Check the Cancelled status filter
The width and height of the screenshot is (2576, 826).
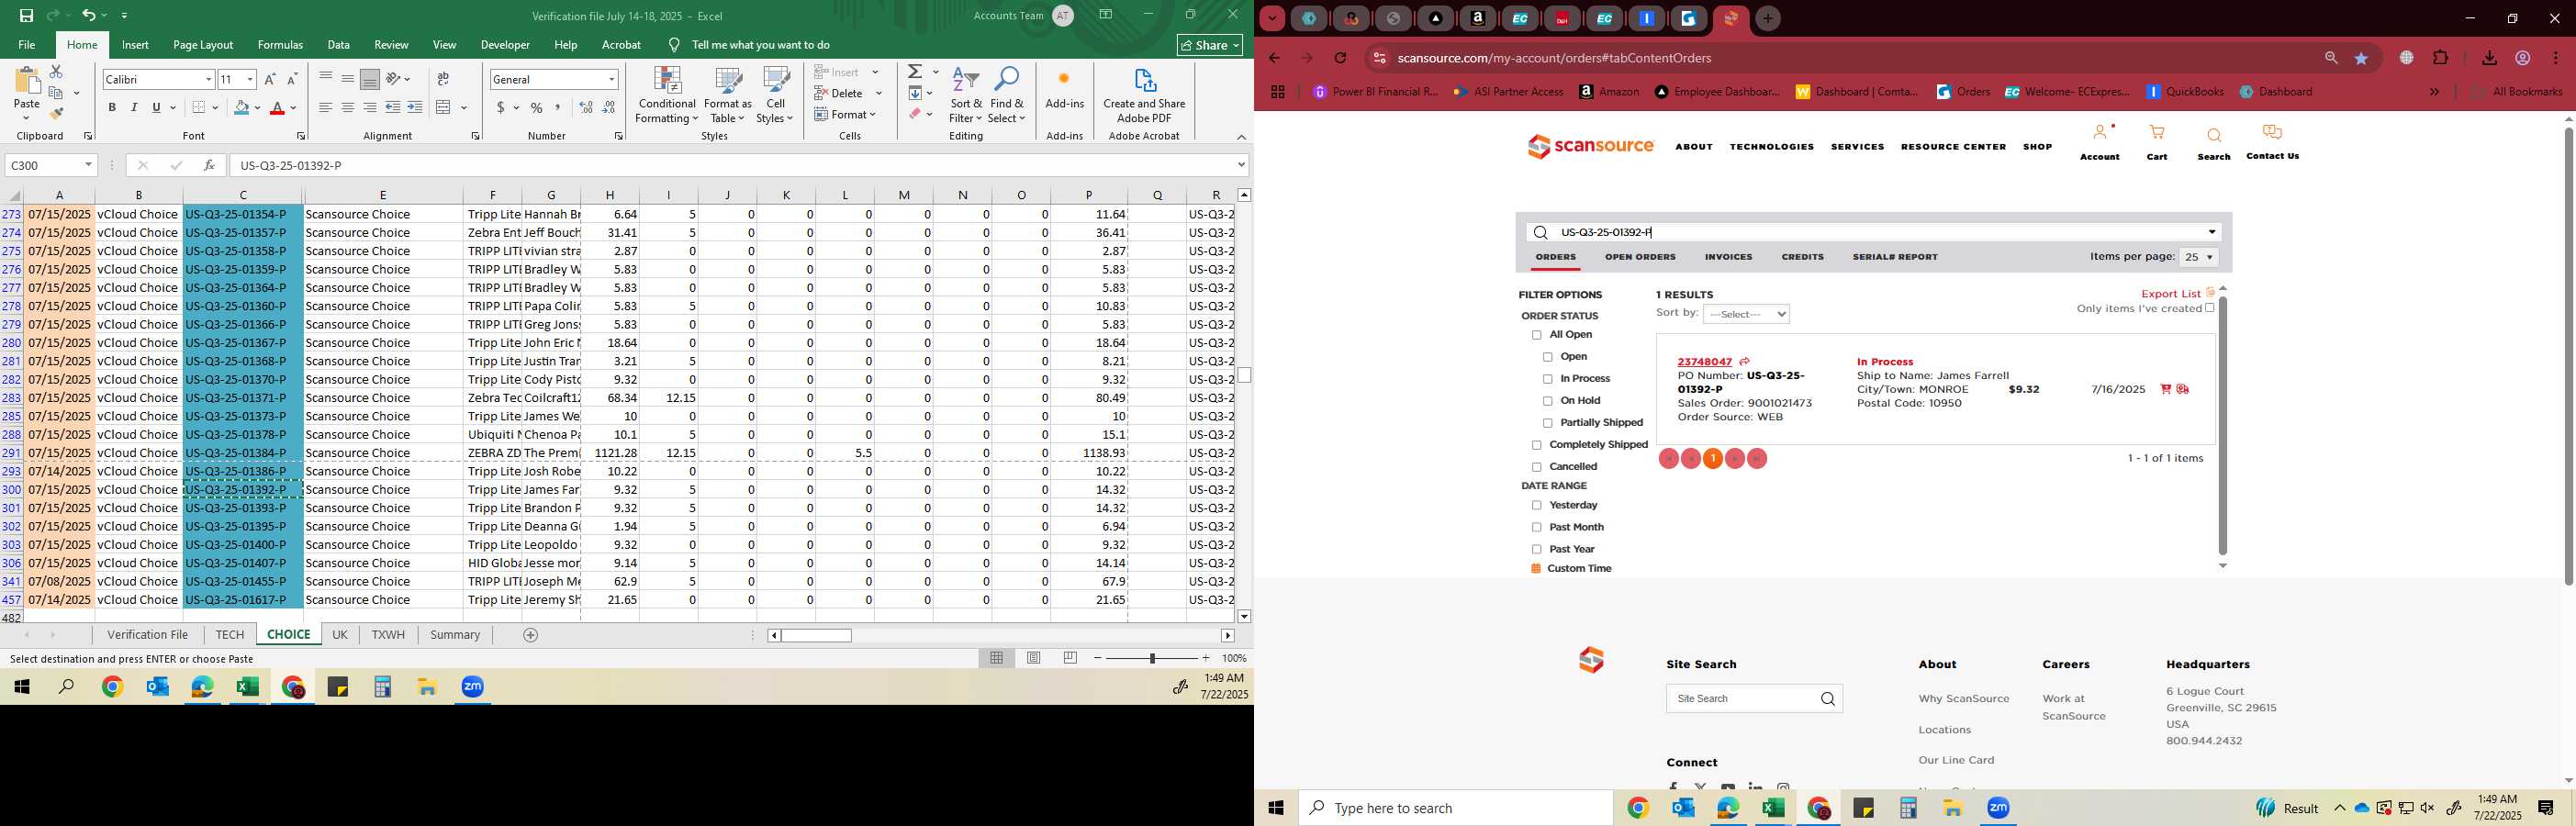coord(1537,467)
